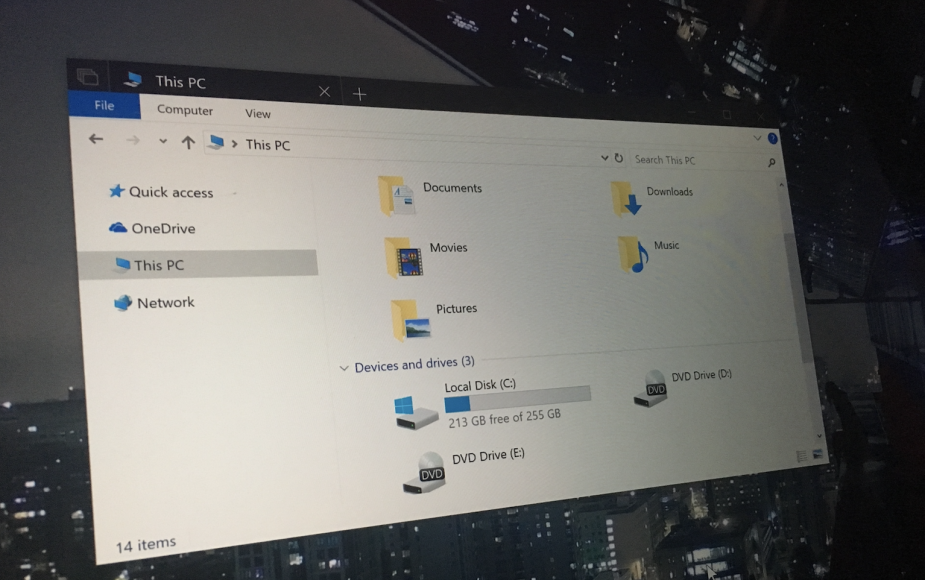The height and width of the screenshot is (580, 925).
Task: Click This PC in the address path
Action: [268, 145]
